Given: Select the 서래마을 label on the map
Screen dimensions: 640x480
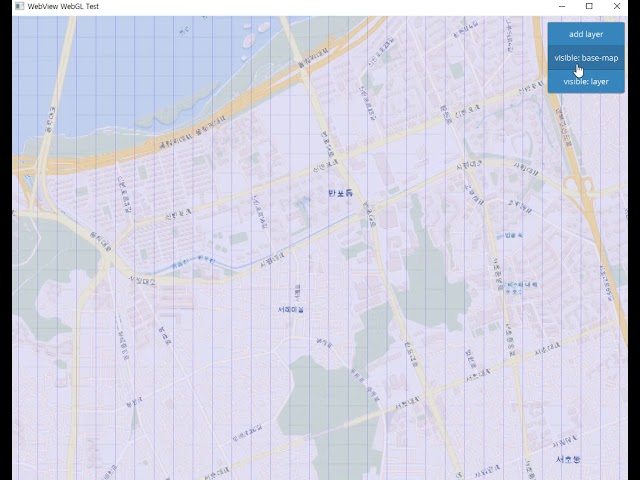Looking at the screenshot, I should pos(291,310).
